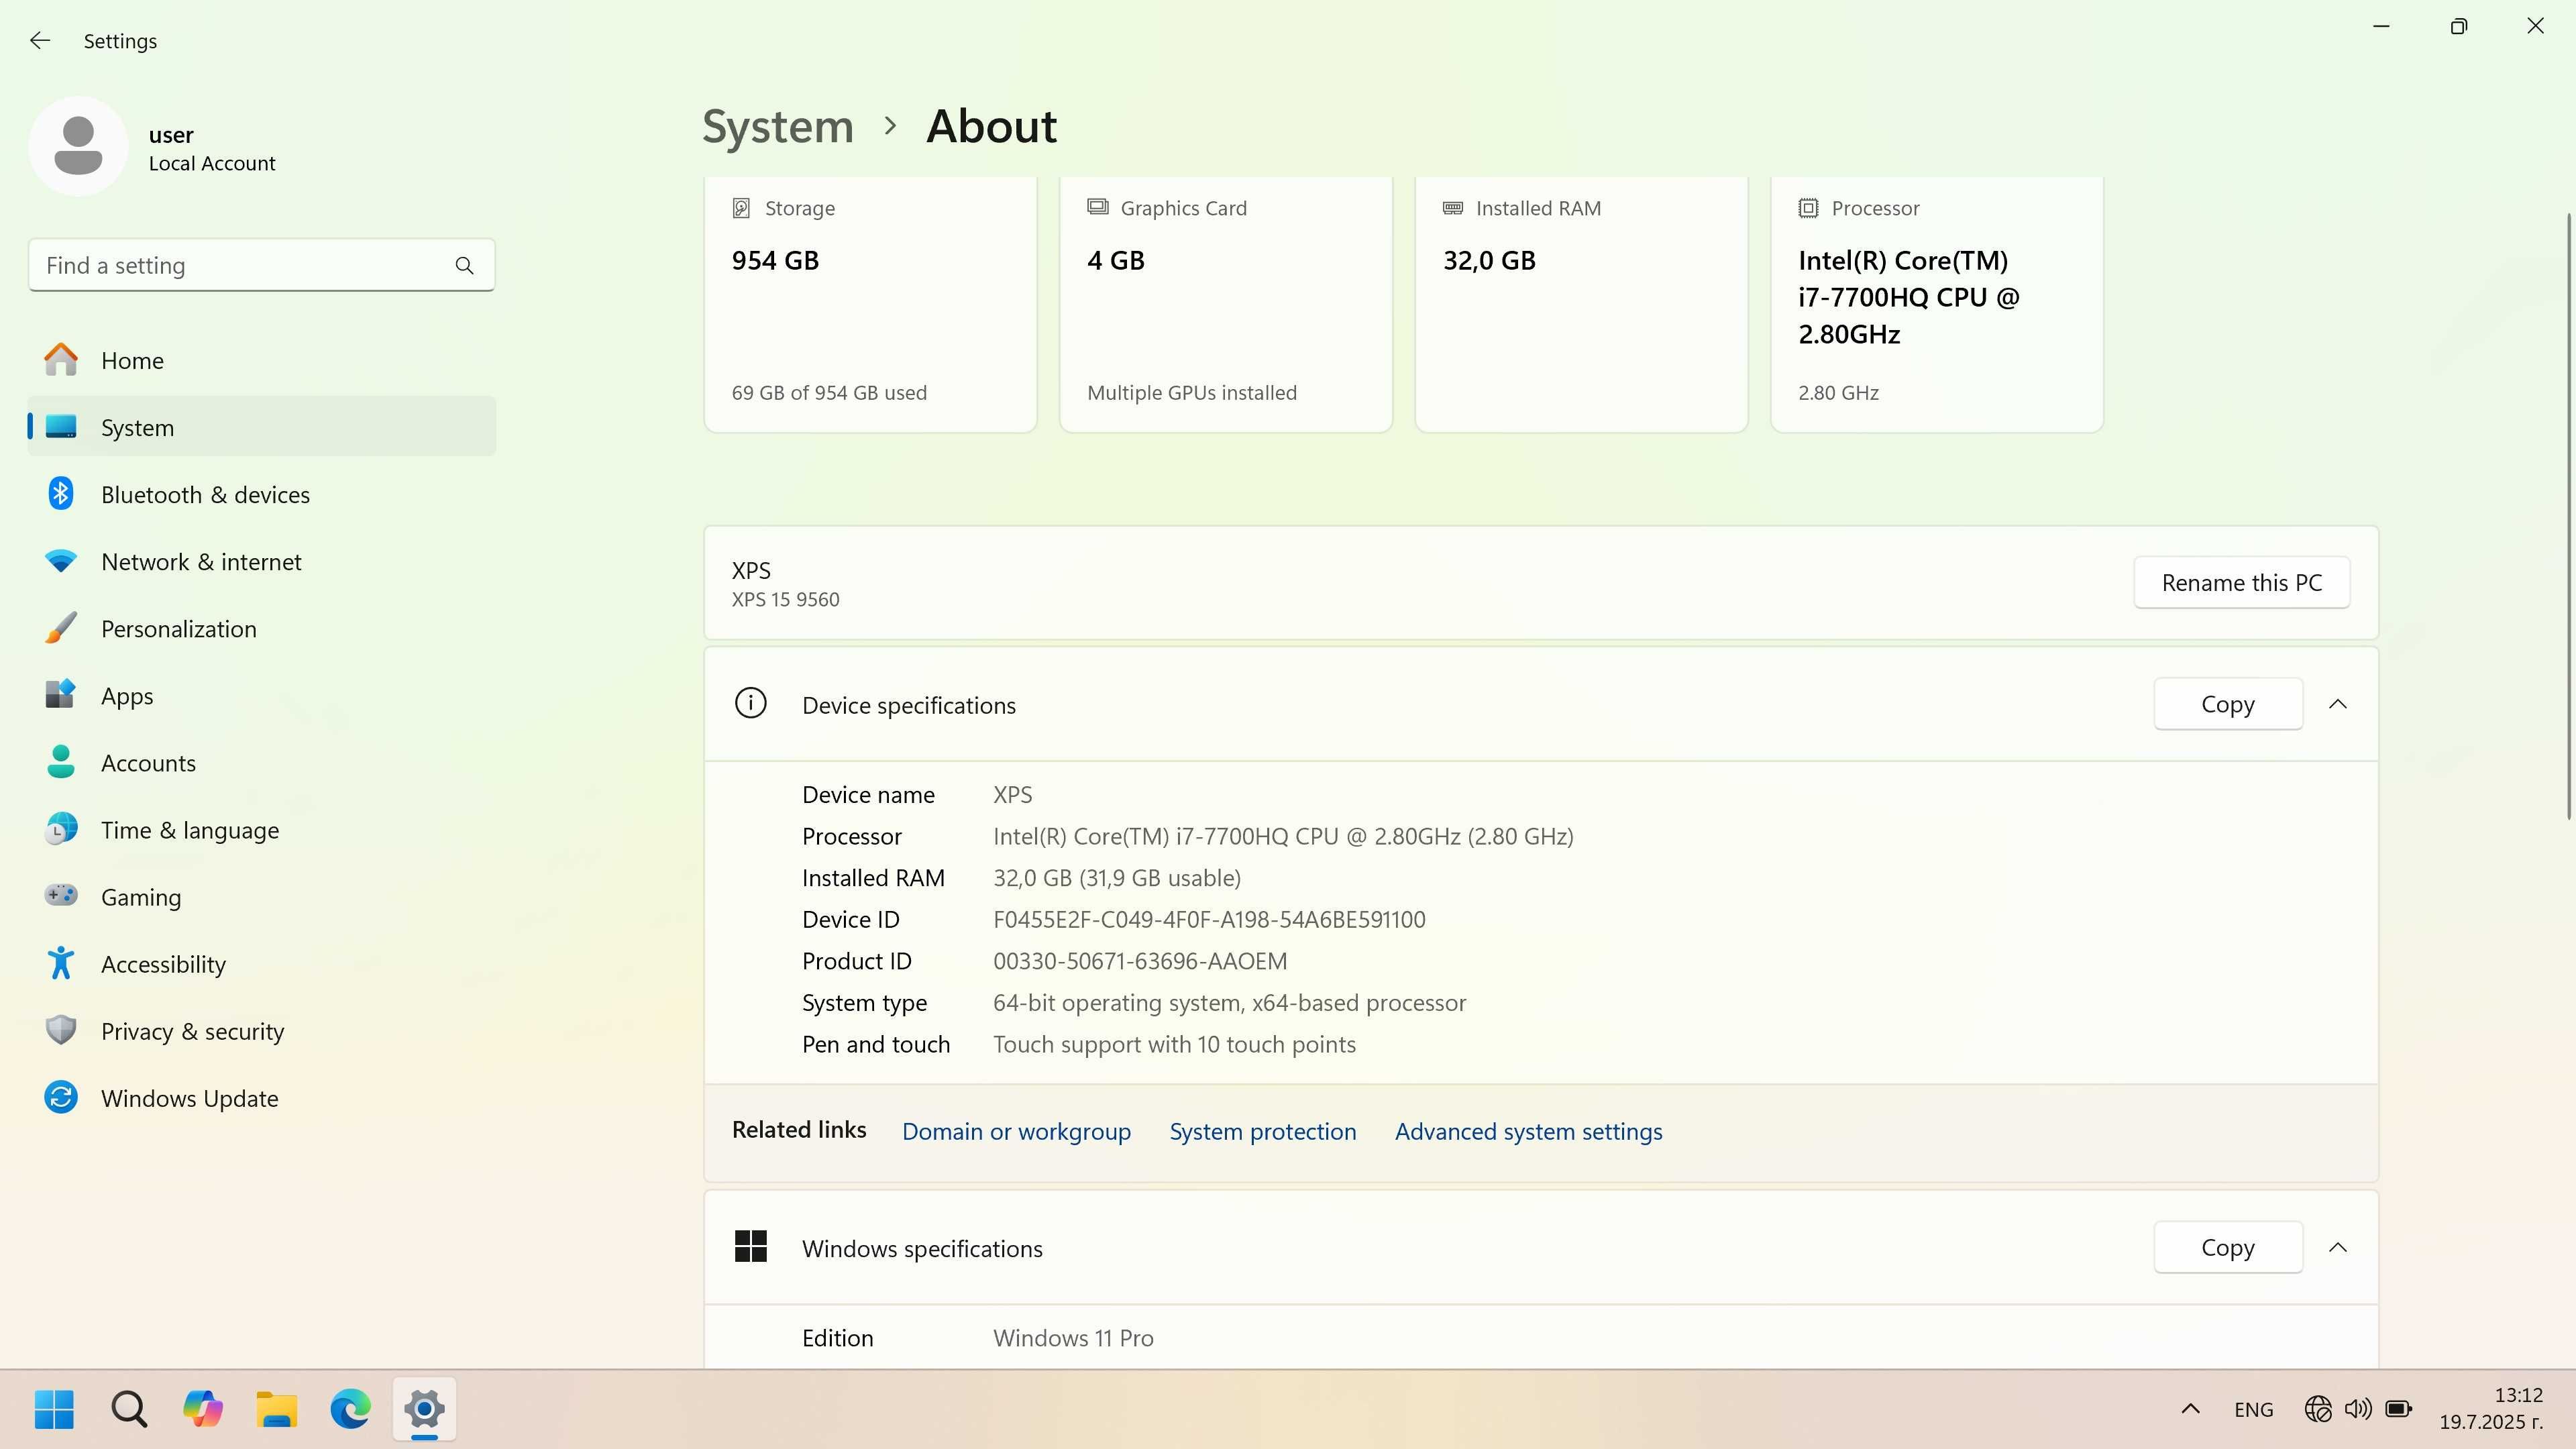Click the Windows 11 Pro edition value

click(1072, 1338)
